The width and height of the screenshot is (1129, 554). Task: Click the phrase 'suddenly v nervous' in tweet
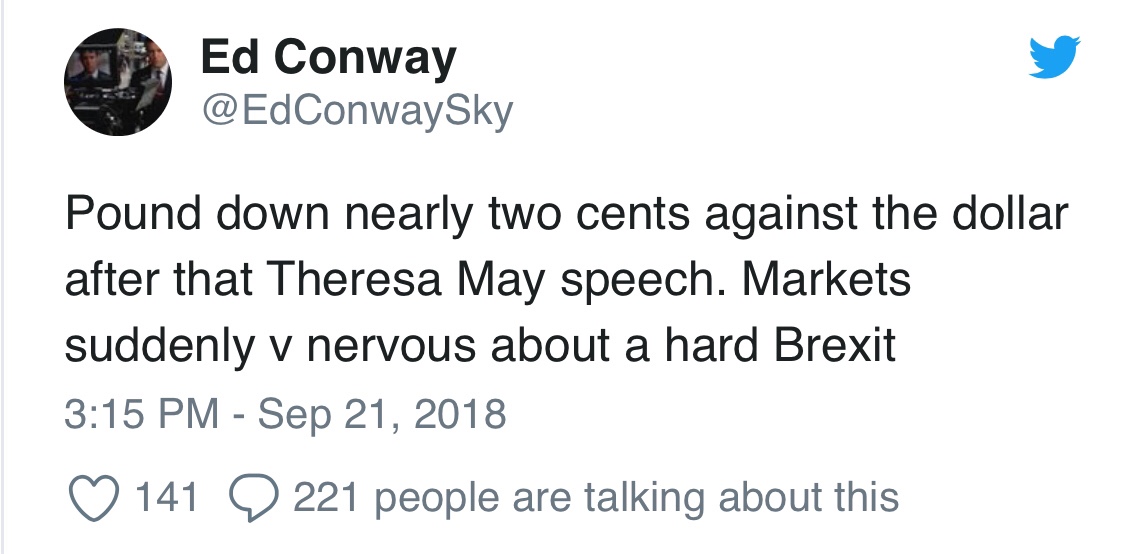[x=270, y=345]
